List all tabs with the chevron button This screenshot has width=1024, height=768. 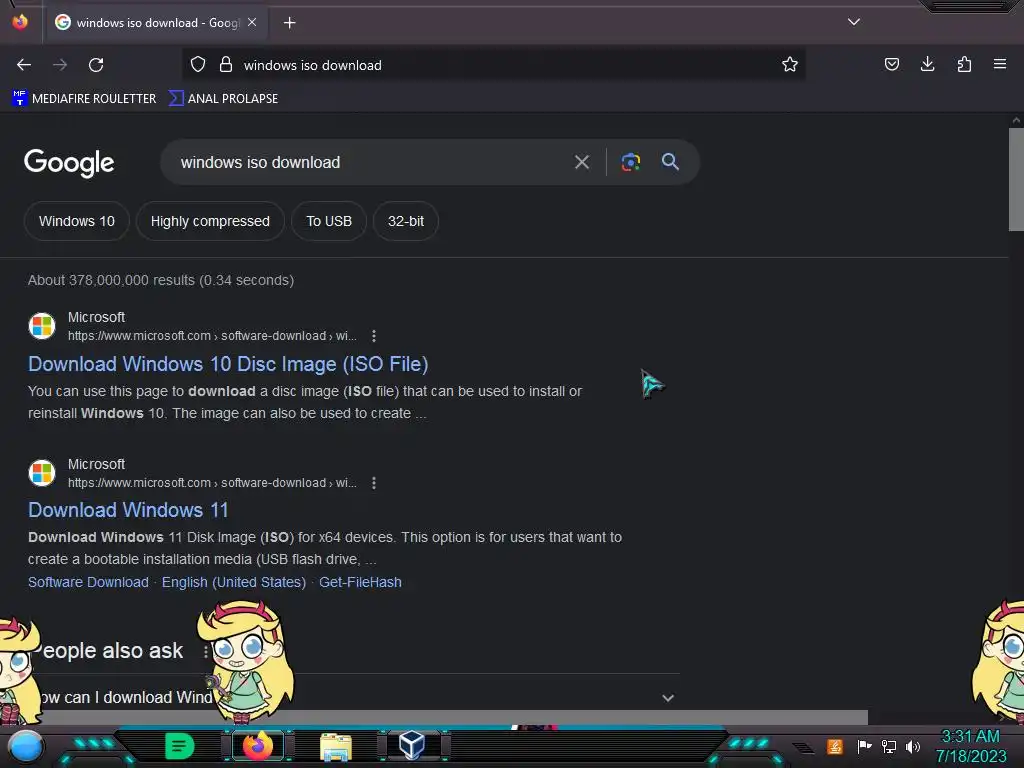pos(854,22)
